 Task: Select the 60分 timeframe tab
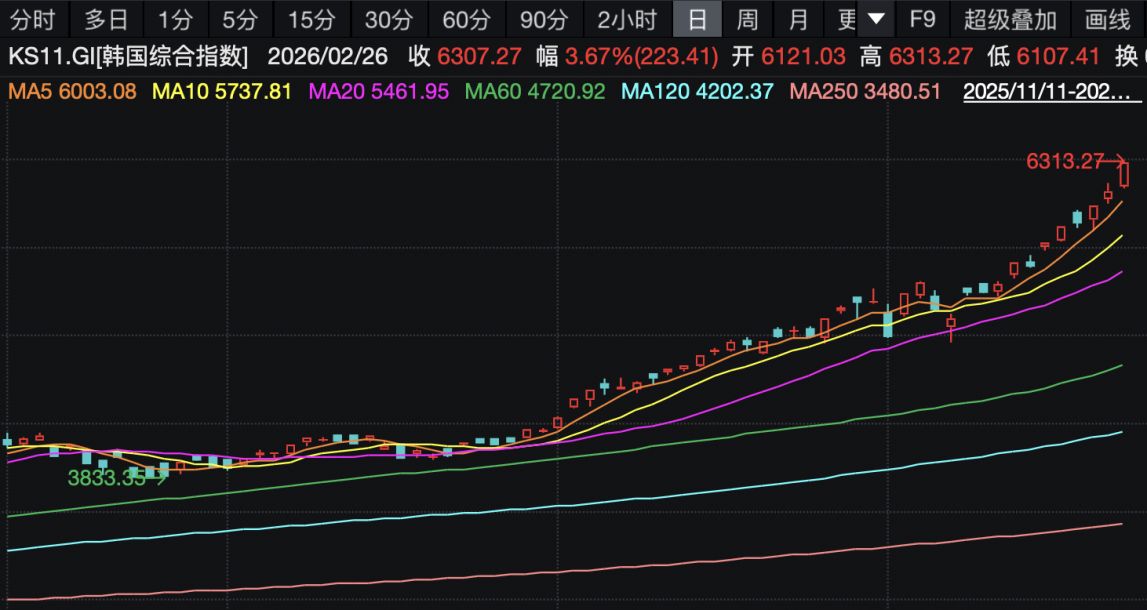(x=465, y=19)
